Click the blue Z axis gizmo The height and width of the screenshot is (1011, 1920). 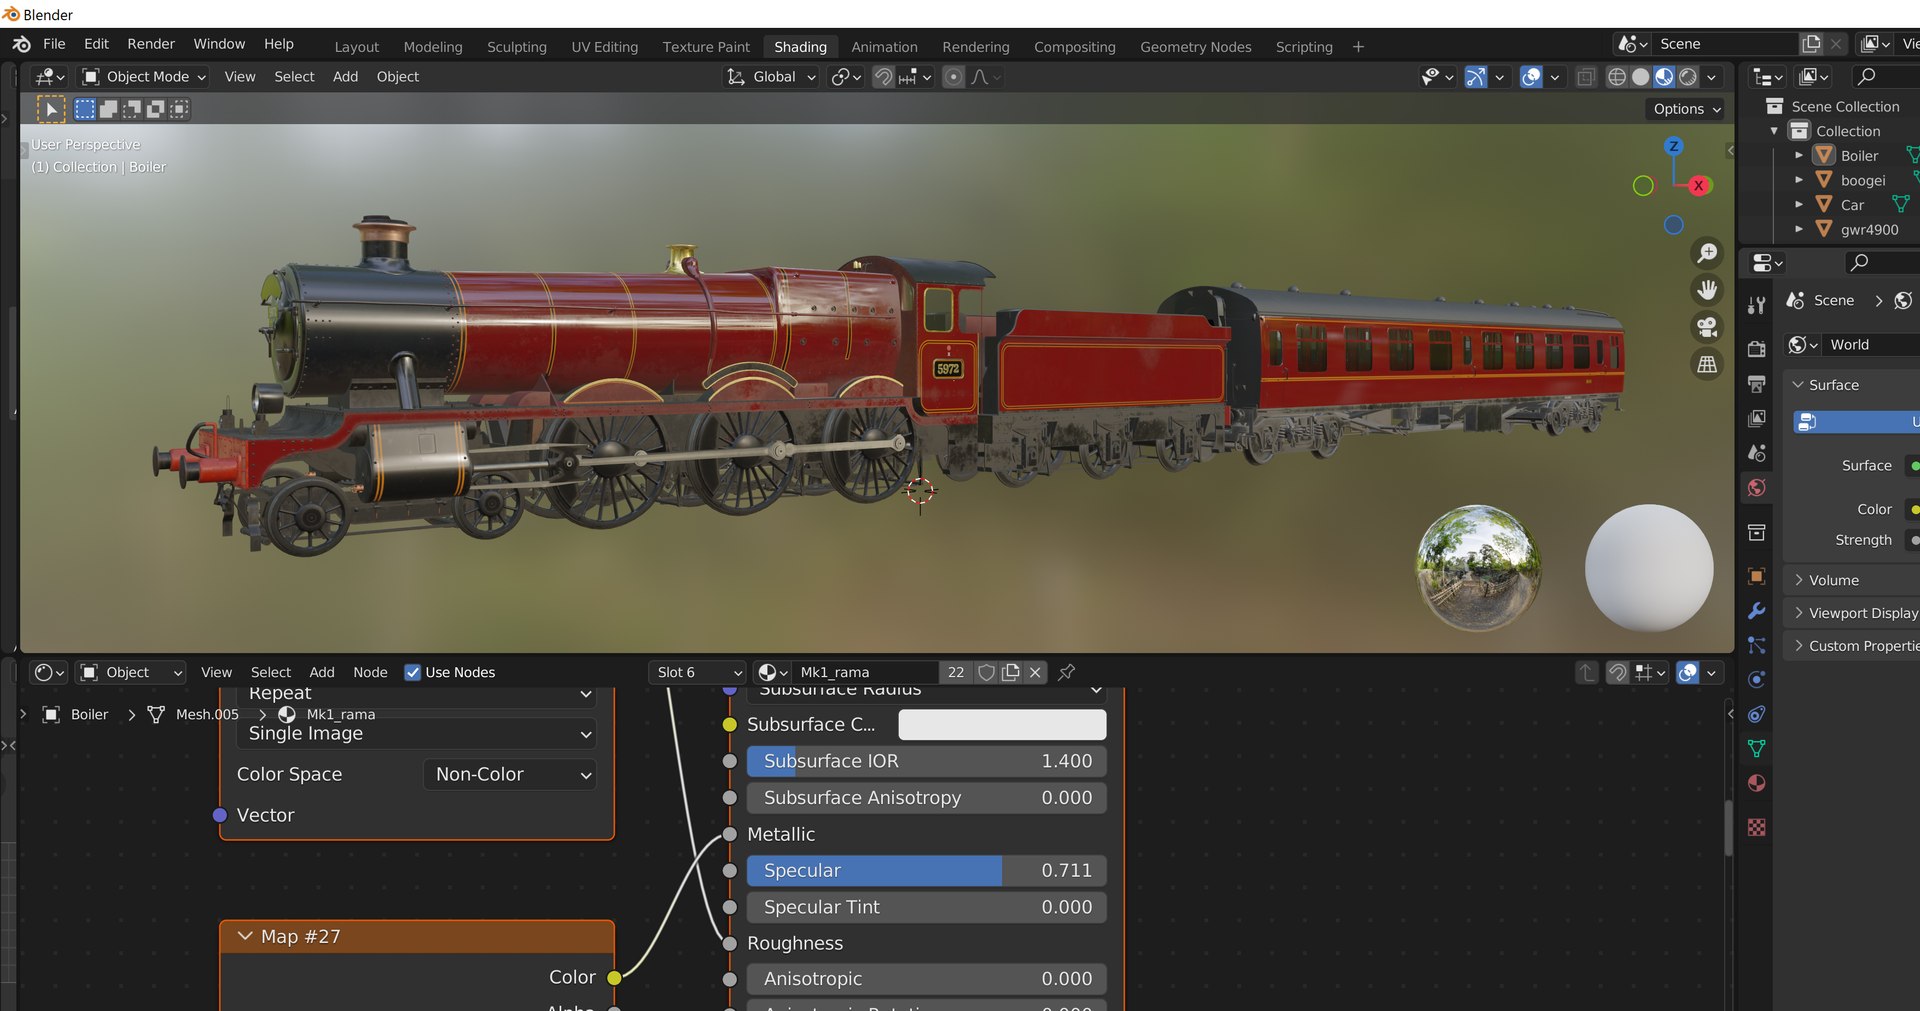tap(1673, 146)
